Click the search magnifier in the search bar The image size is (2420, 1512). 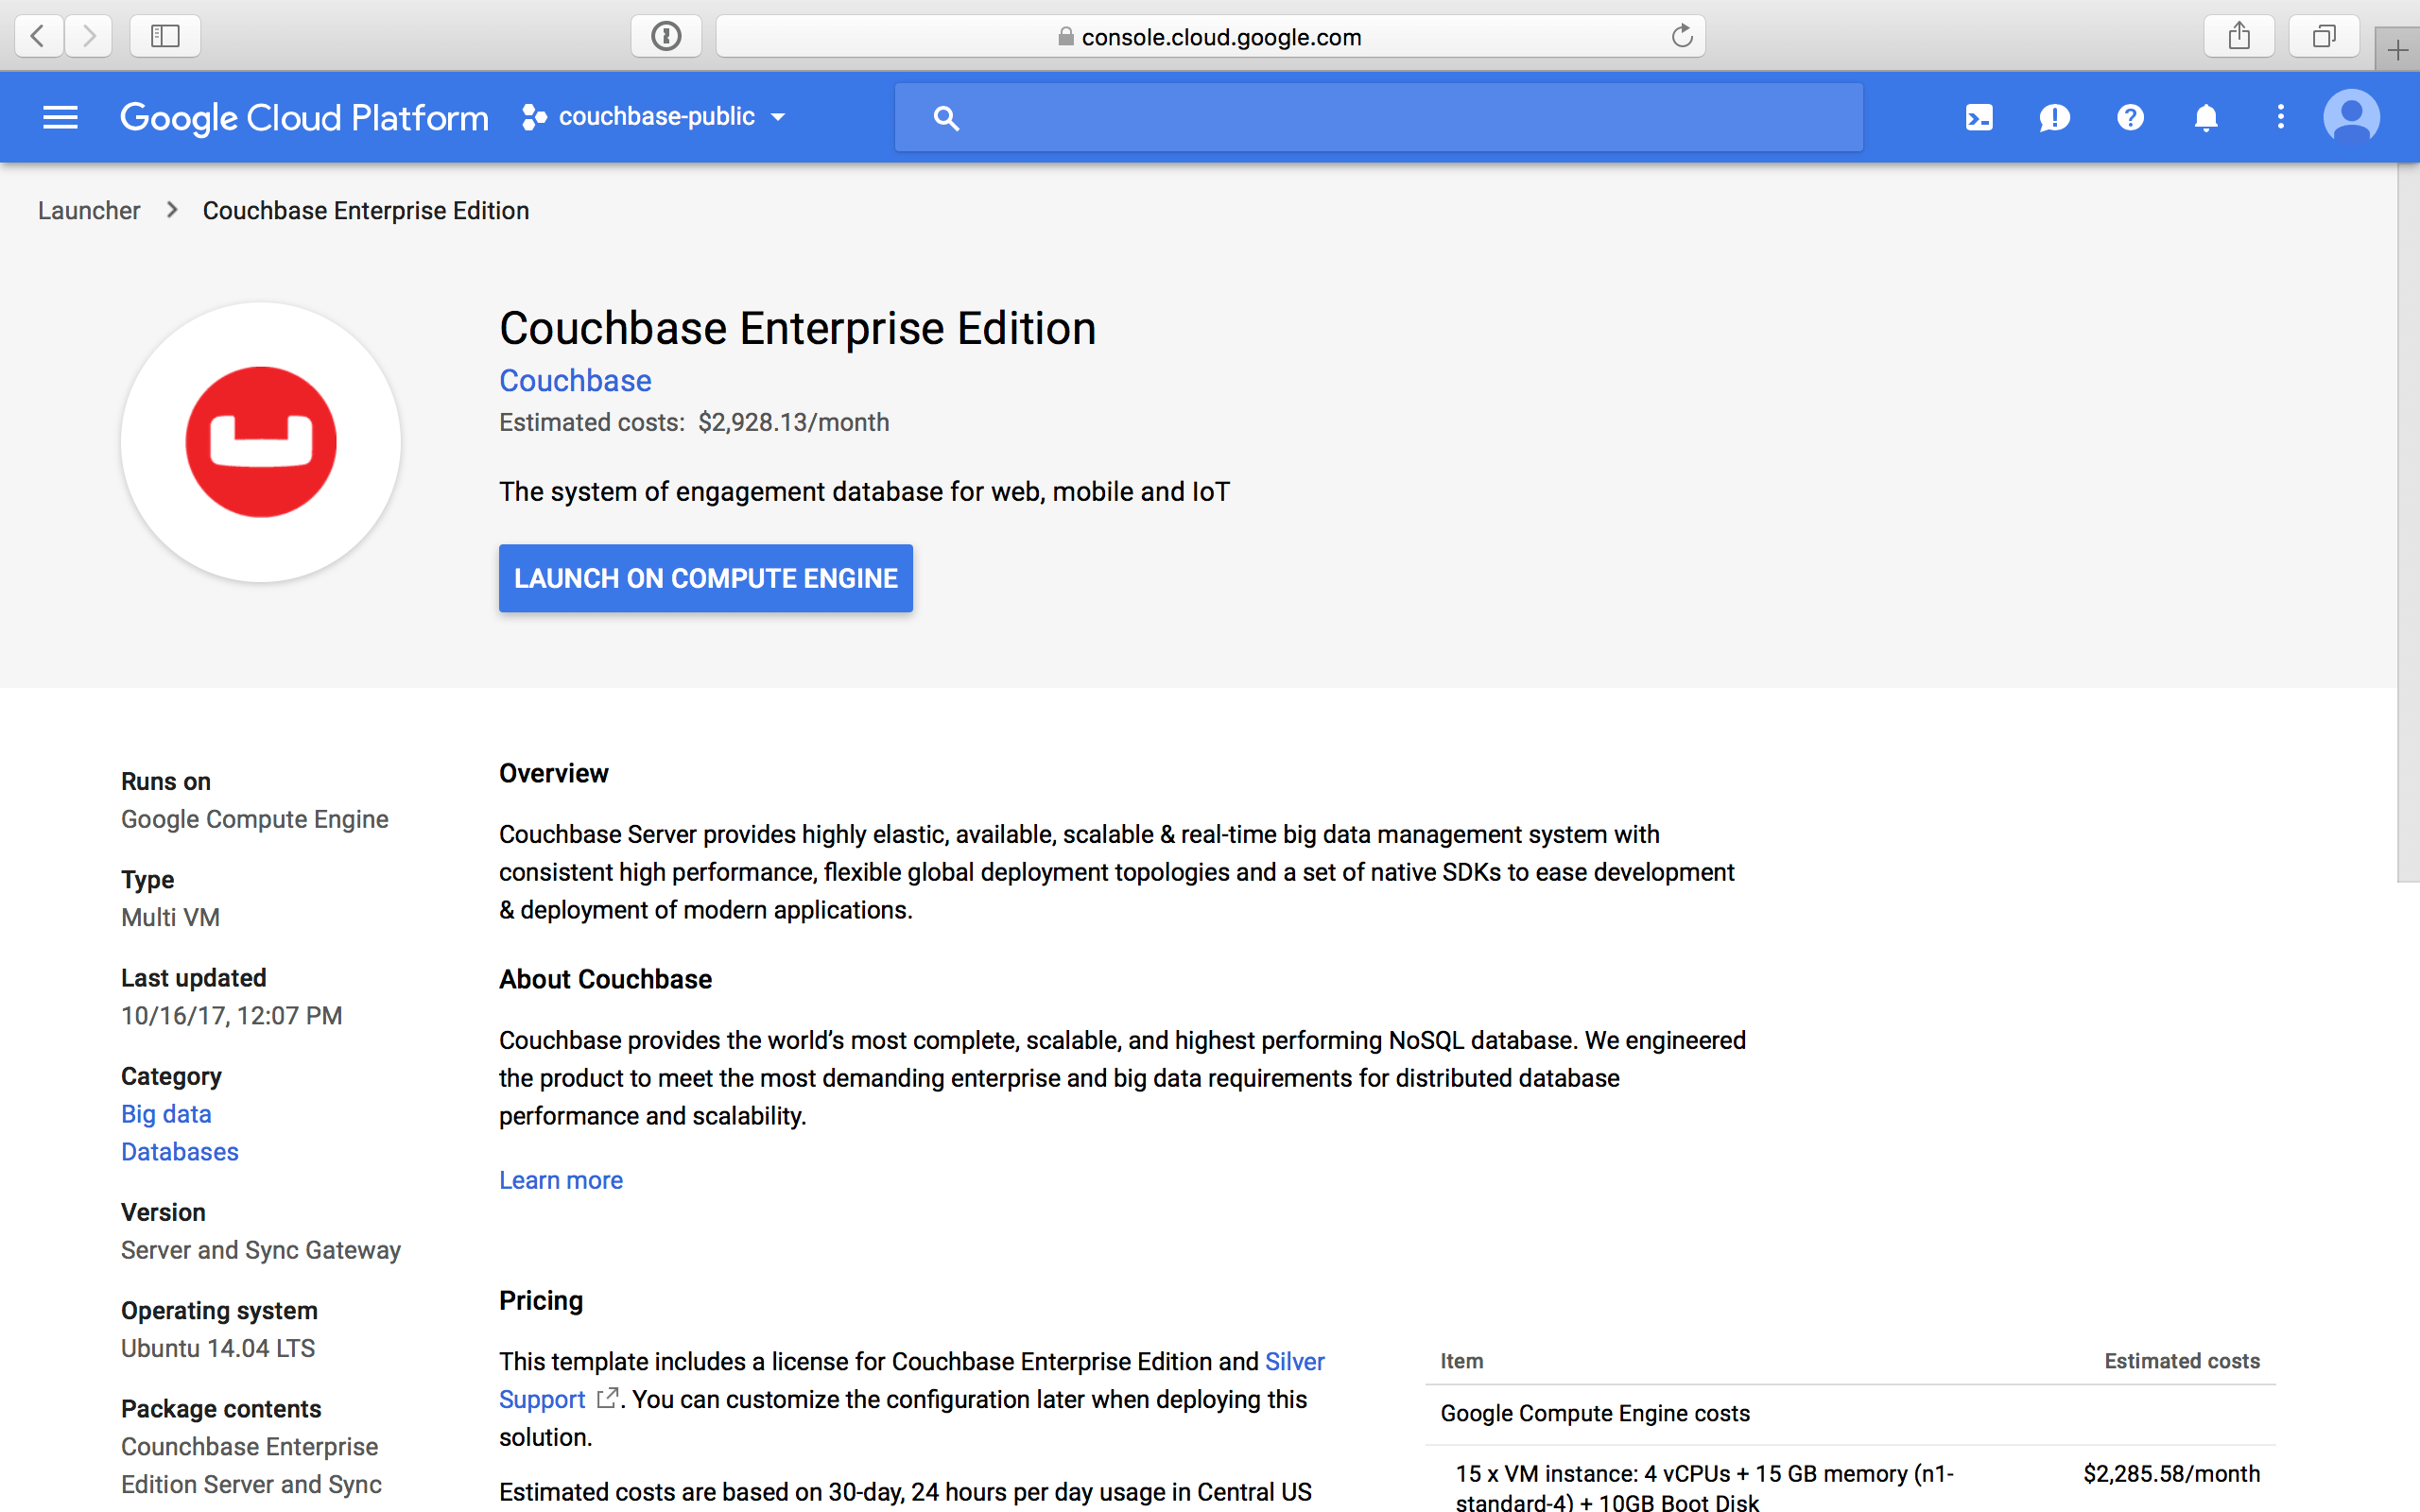(946, 117)
